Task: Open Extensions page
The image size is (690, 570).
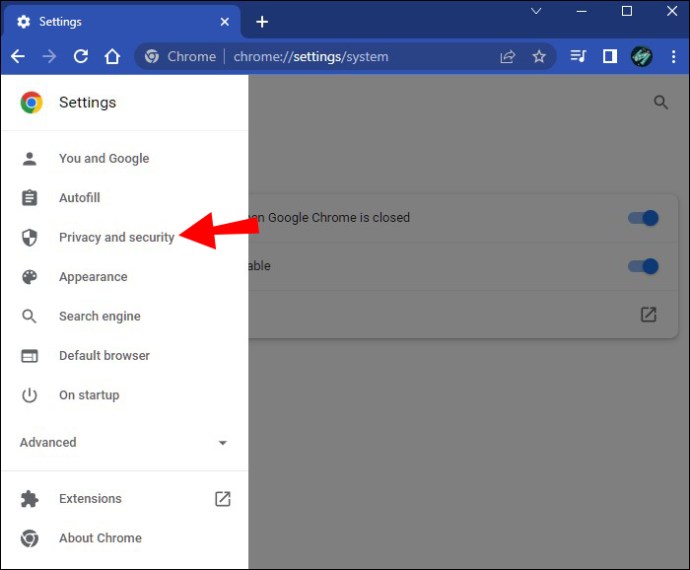Action: click(x=90, y=499)
